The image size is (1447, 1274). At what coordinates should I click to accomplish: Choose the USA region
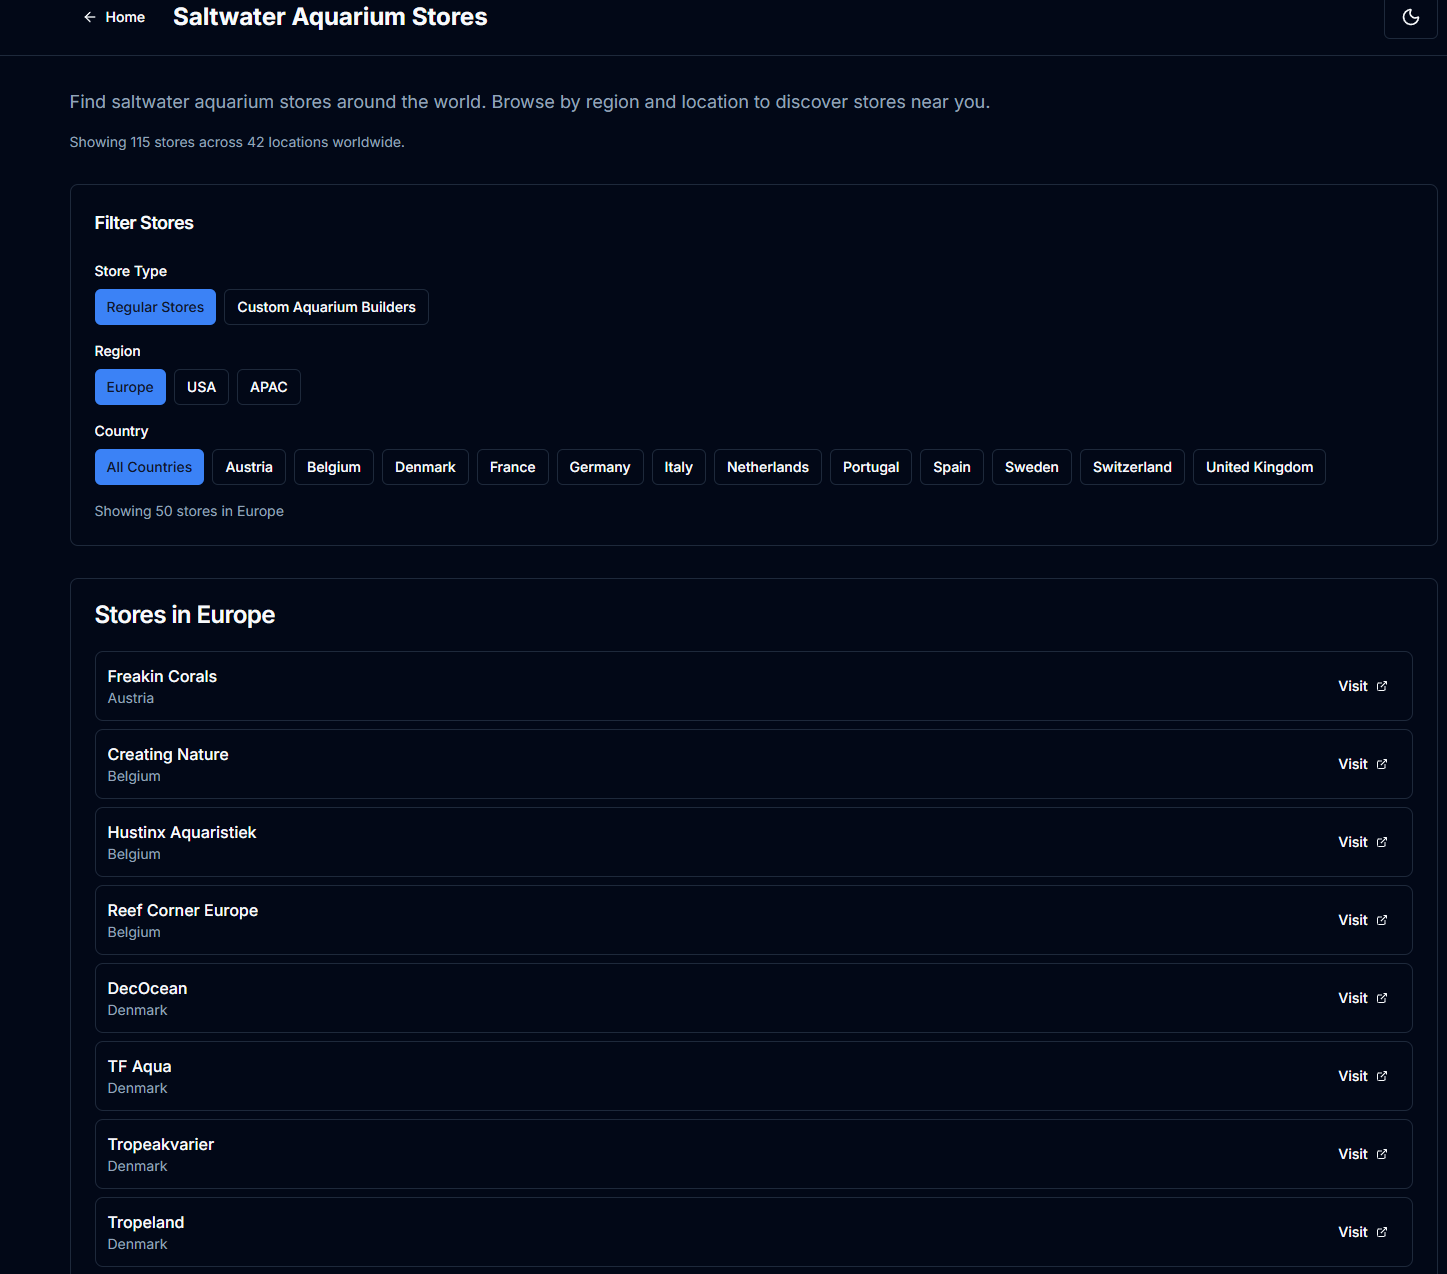coord(201,387)
